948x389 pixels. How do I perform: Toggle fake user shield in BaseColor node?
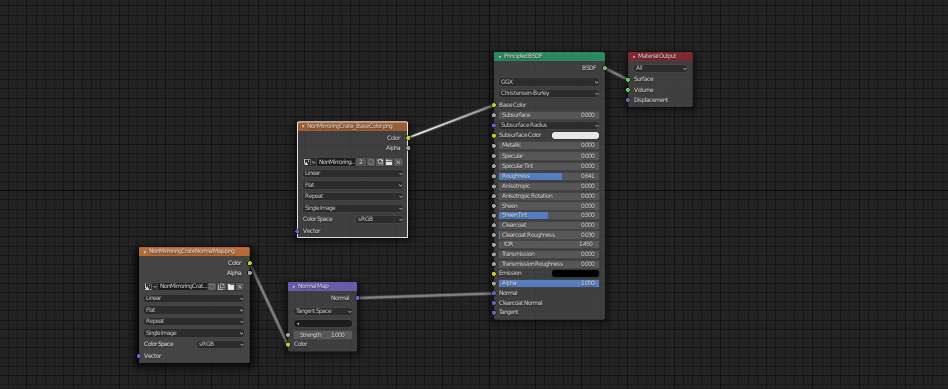click(371, 162)
